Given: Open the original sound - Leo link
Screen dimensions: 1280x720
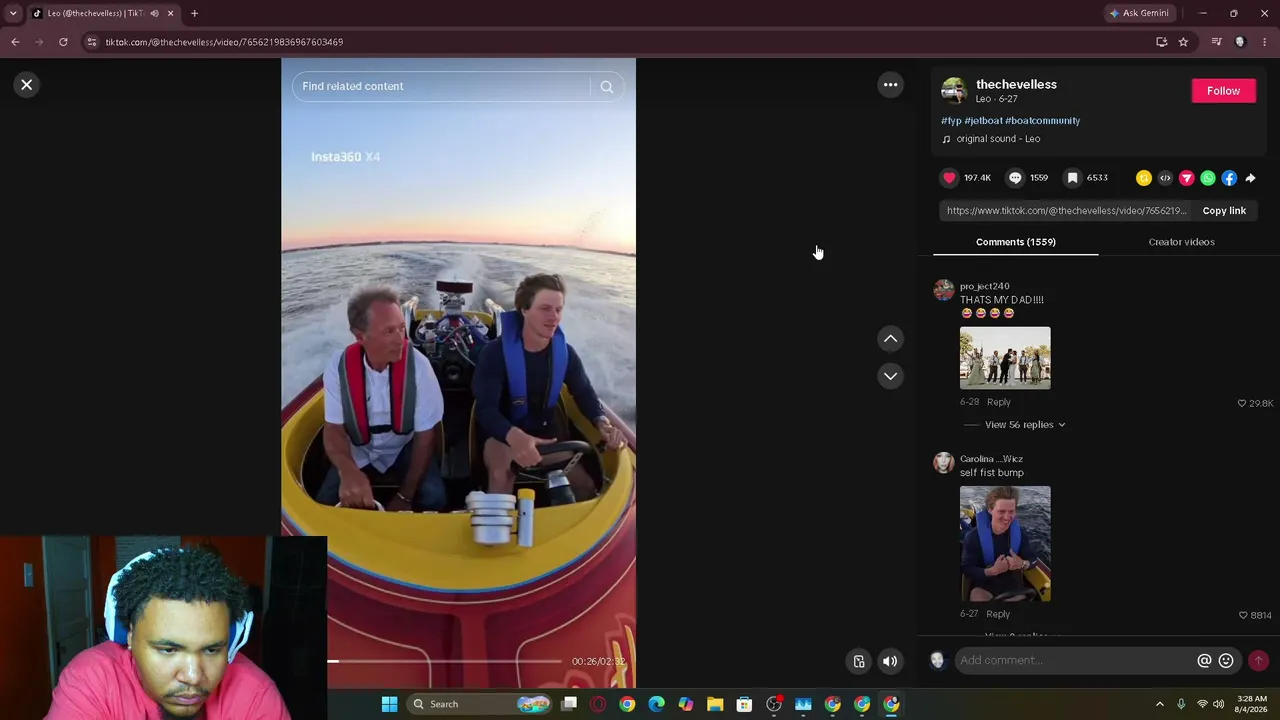Looking at the screenshot, I should pos(998,139).
